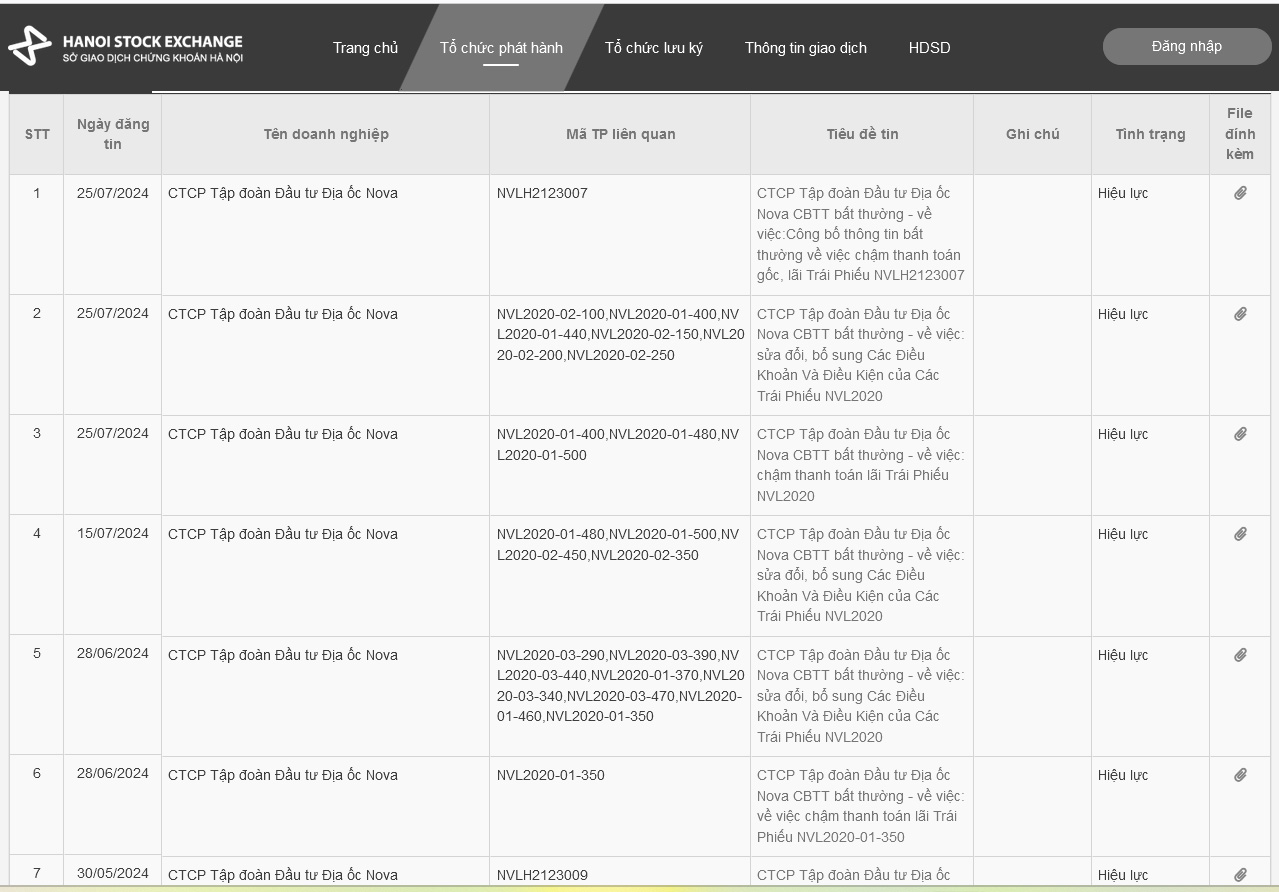Download attached file for row 3

pyautogui.click(x=1240, y=434)
